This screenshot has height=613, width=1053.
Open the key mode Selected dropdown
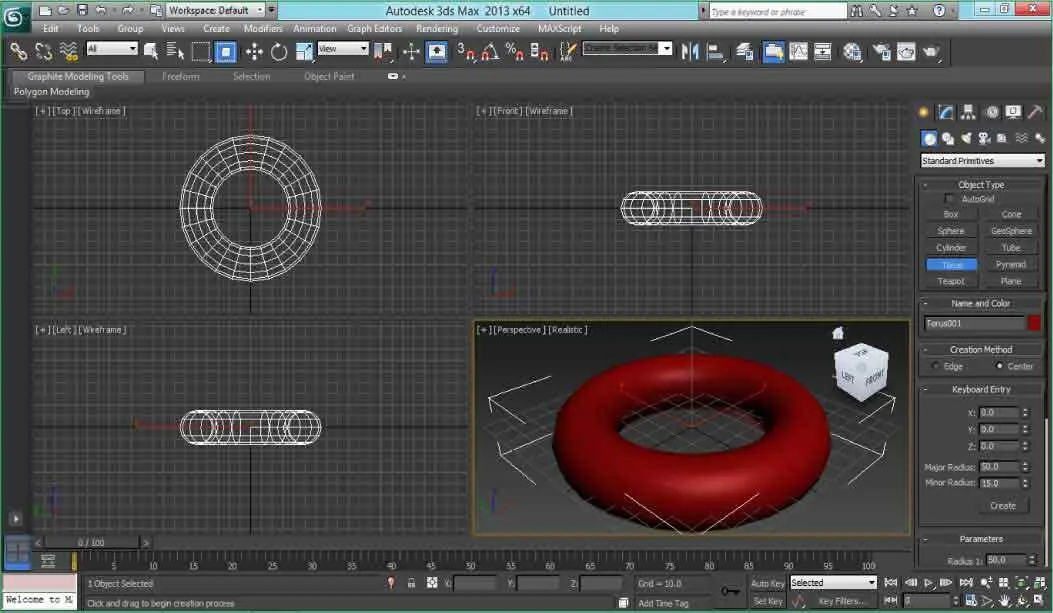click(x=833, y=583)
